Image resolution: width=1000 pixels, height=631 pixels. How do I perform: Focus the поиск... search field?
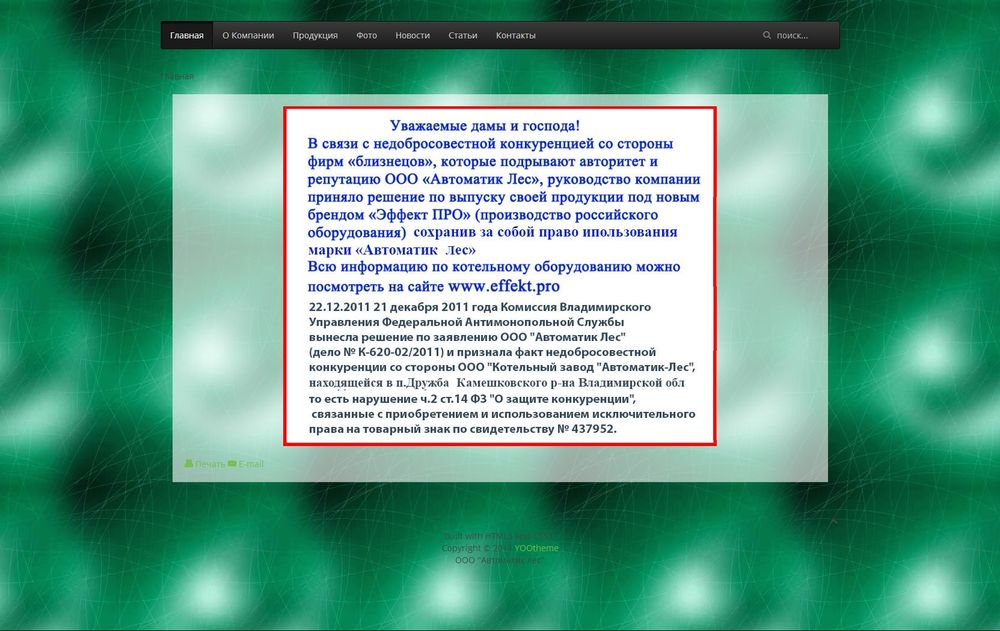coord(797,36)
